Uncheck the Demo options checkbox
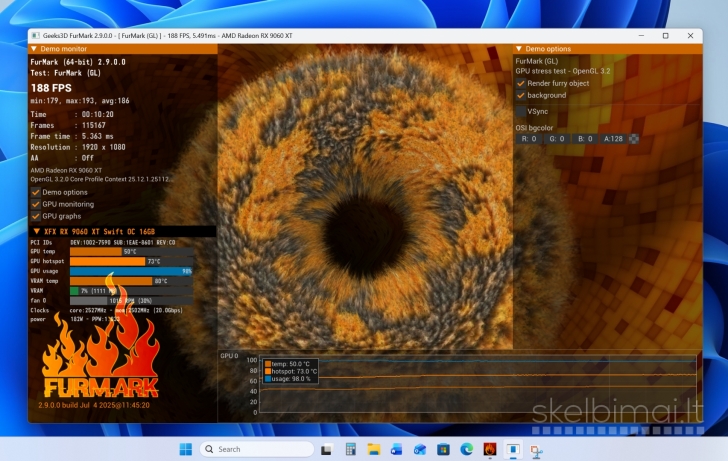Screen dimensions: 728x461 click(x=36, y=192)
